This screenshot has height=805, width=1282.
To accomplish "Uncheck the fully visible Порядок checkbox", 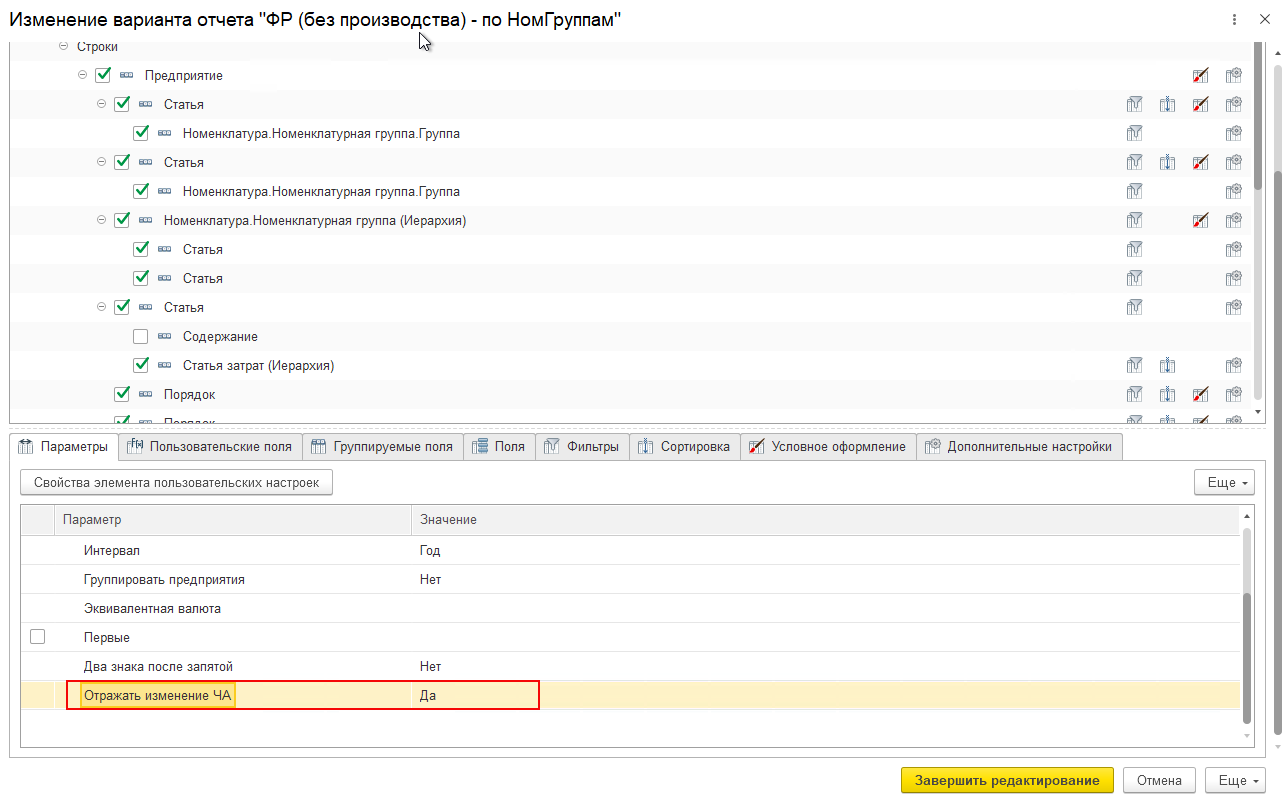I will pyautogui.click(x=122, y=394).
